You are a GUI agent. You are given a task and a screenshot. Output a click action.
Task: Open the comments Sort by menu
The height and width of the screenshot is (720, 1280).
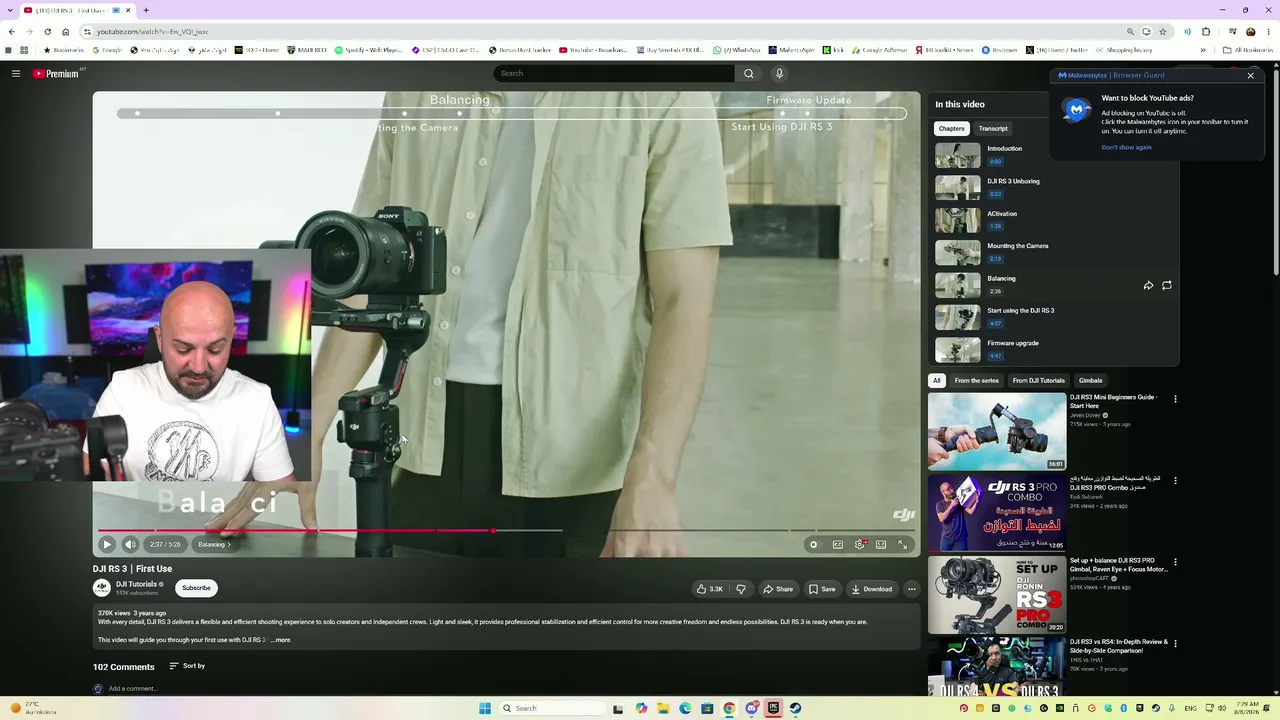(x=187, y=666)
